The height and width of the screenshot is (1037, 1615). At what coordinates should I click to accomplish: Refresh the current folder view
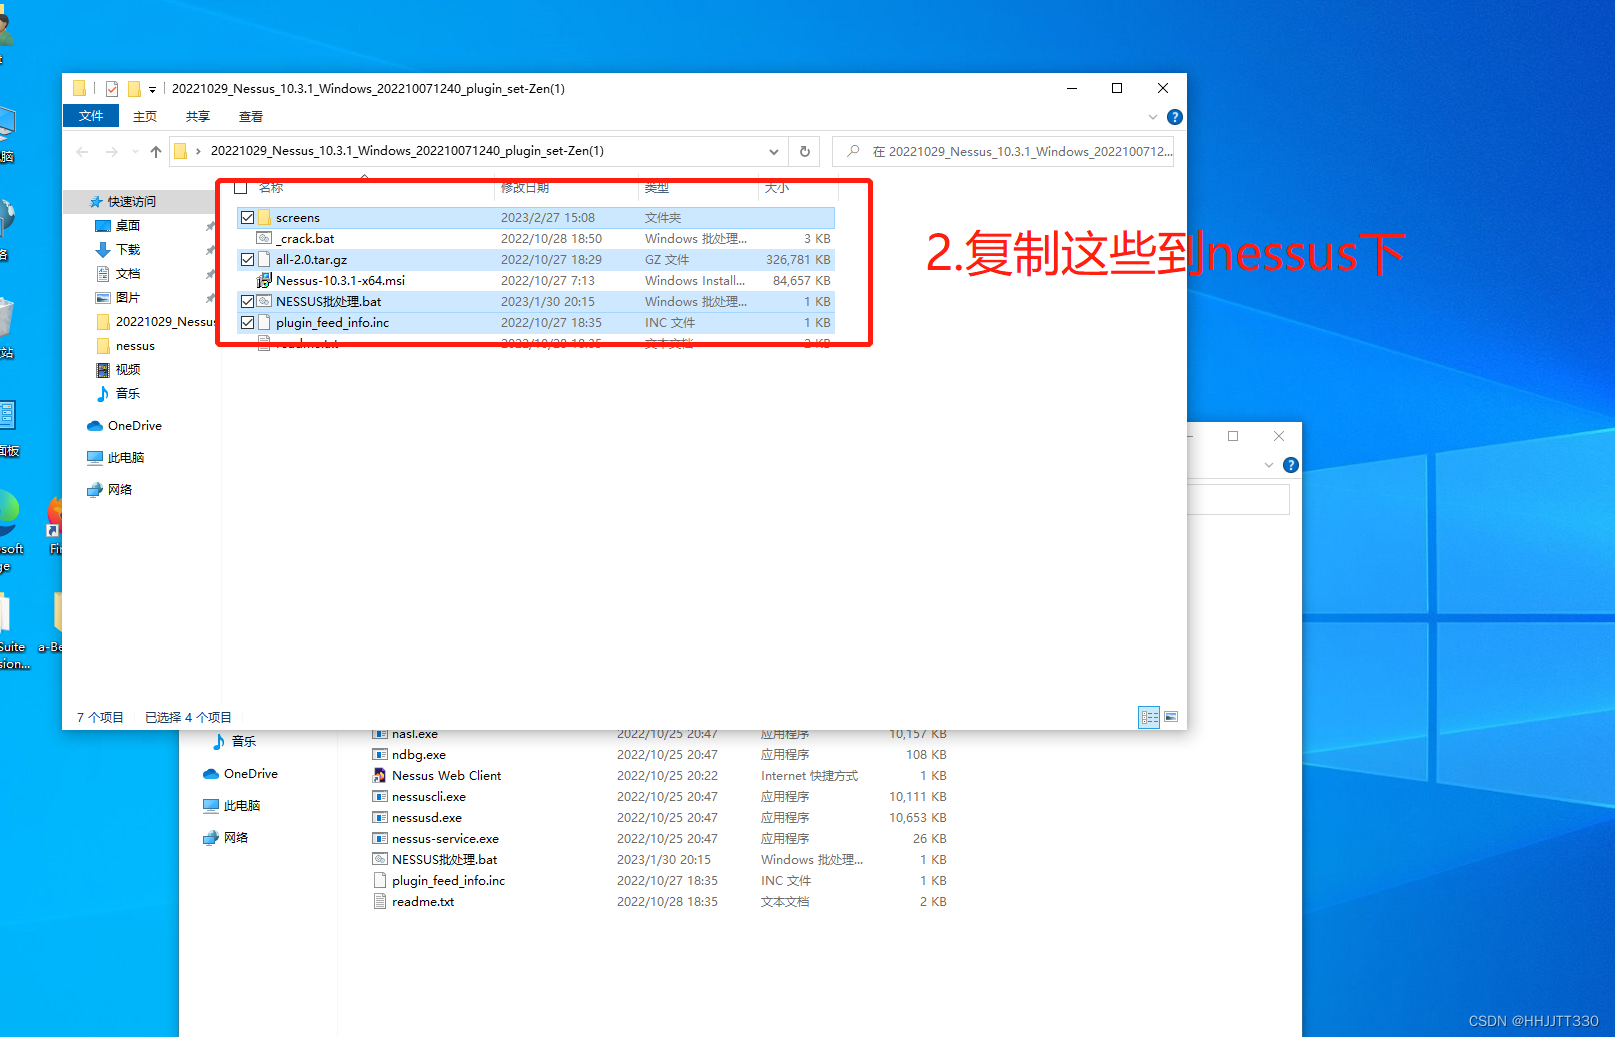click(x=804, y=152)
